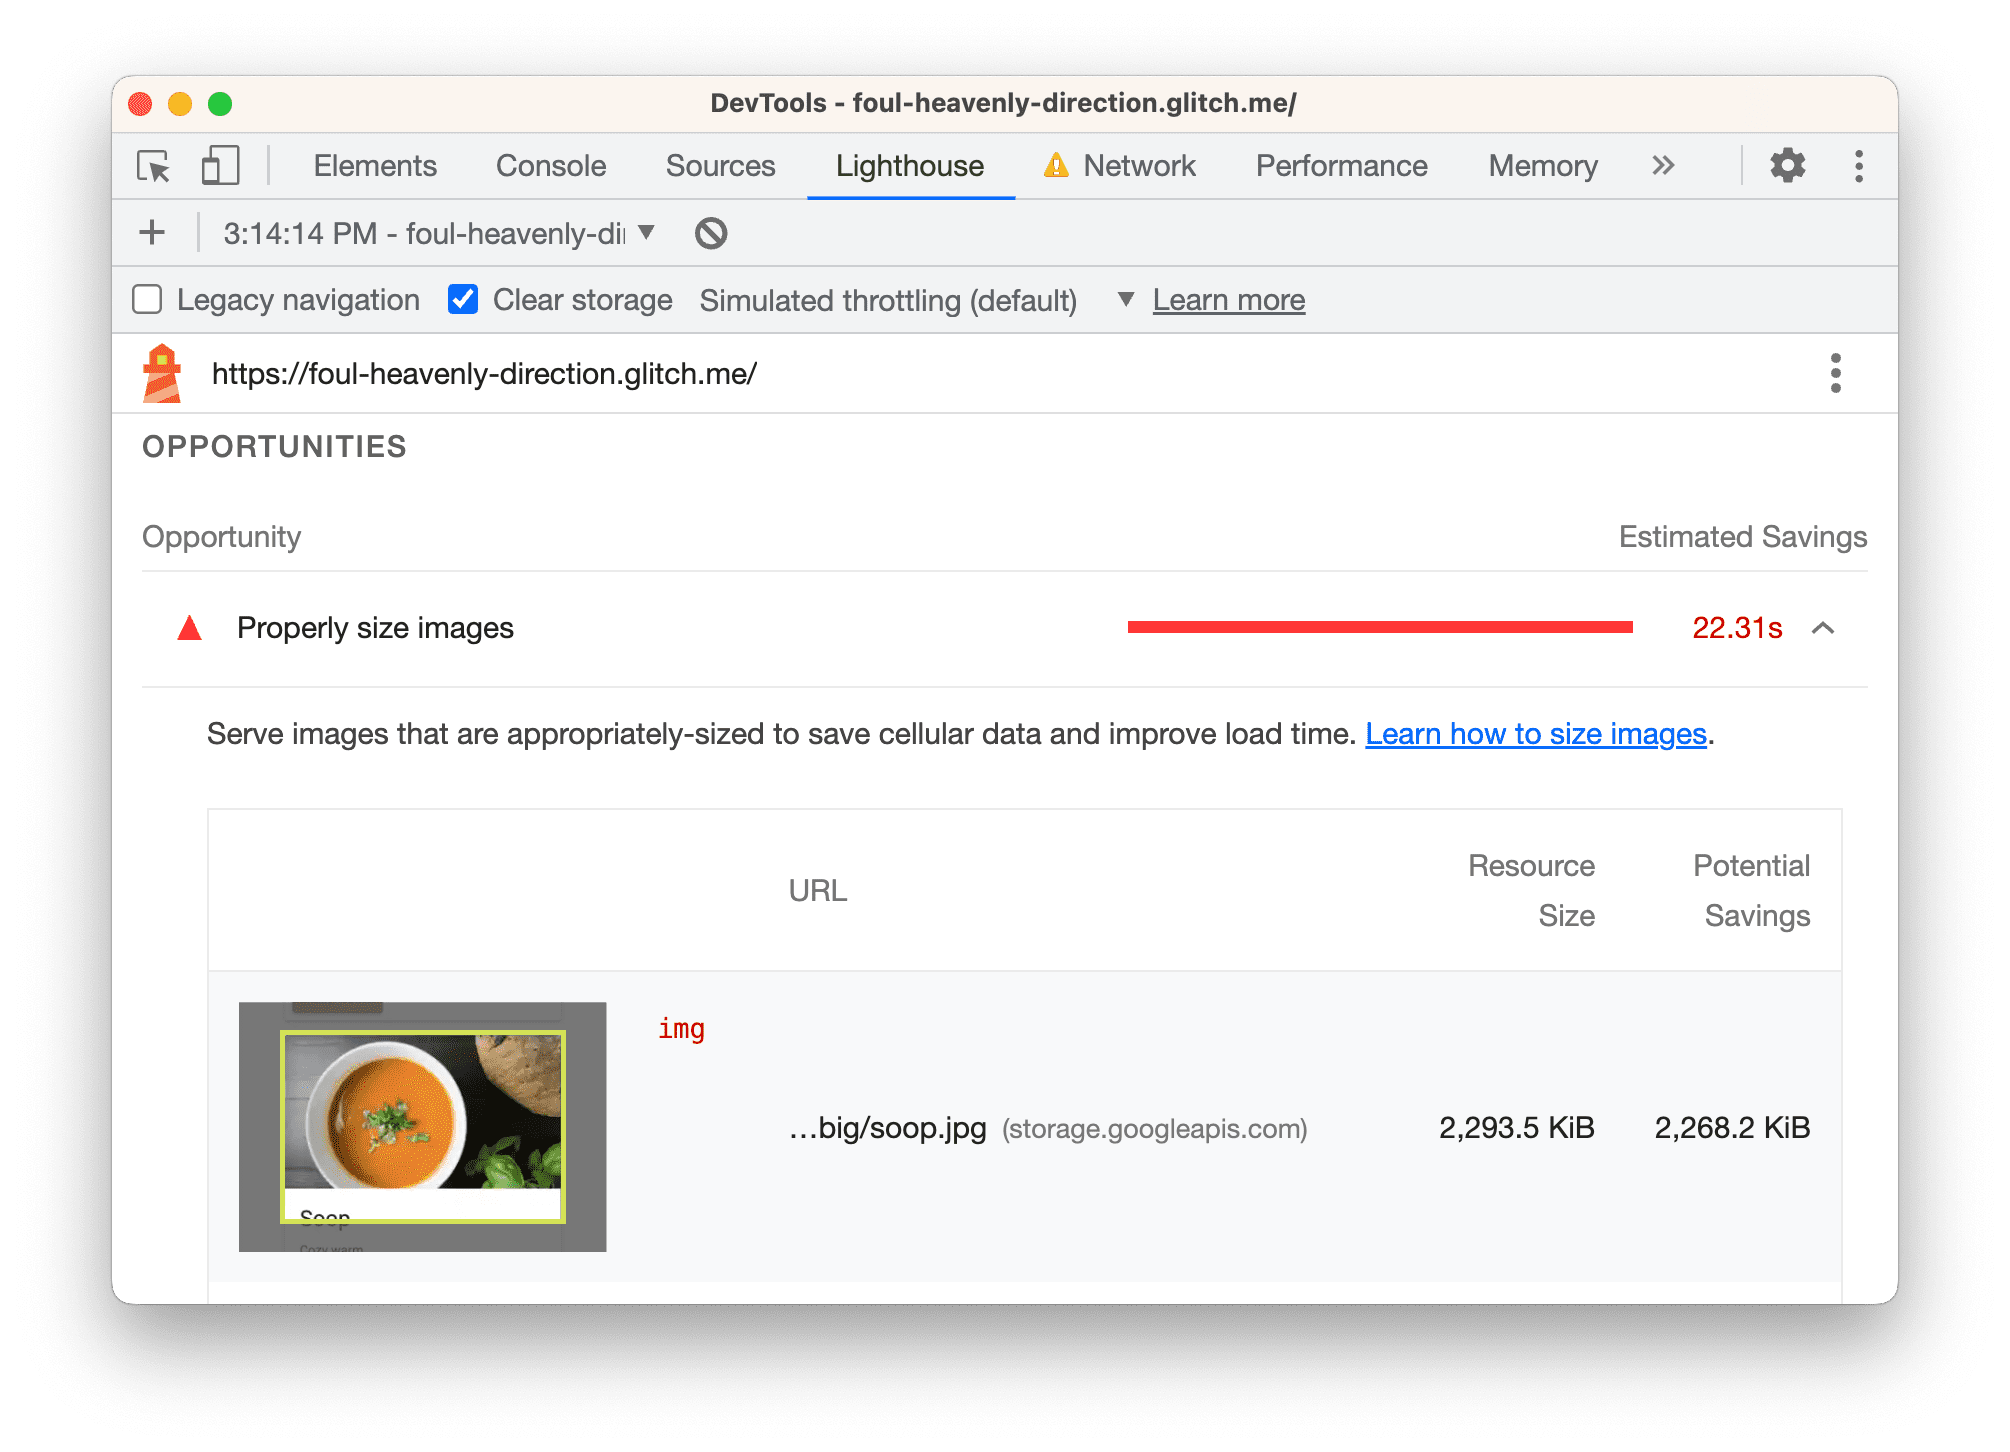Click the Lighthouse tab
The width and height of the screenshot is (2010, 1452).
click(911, 167)
